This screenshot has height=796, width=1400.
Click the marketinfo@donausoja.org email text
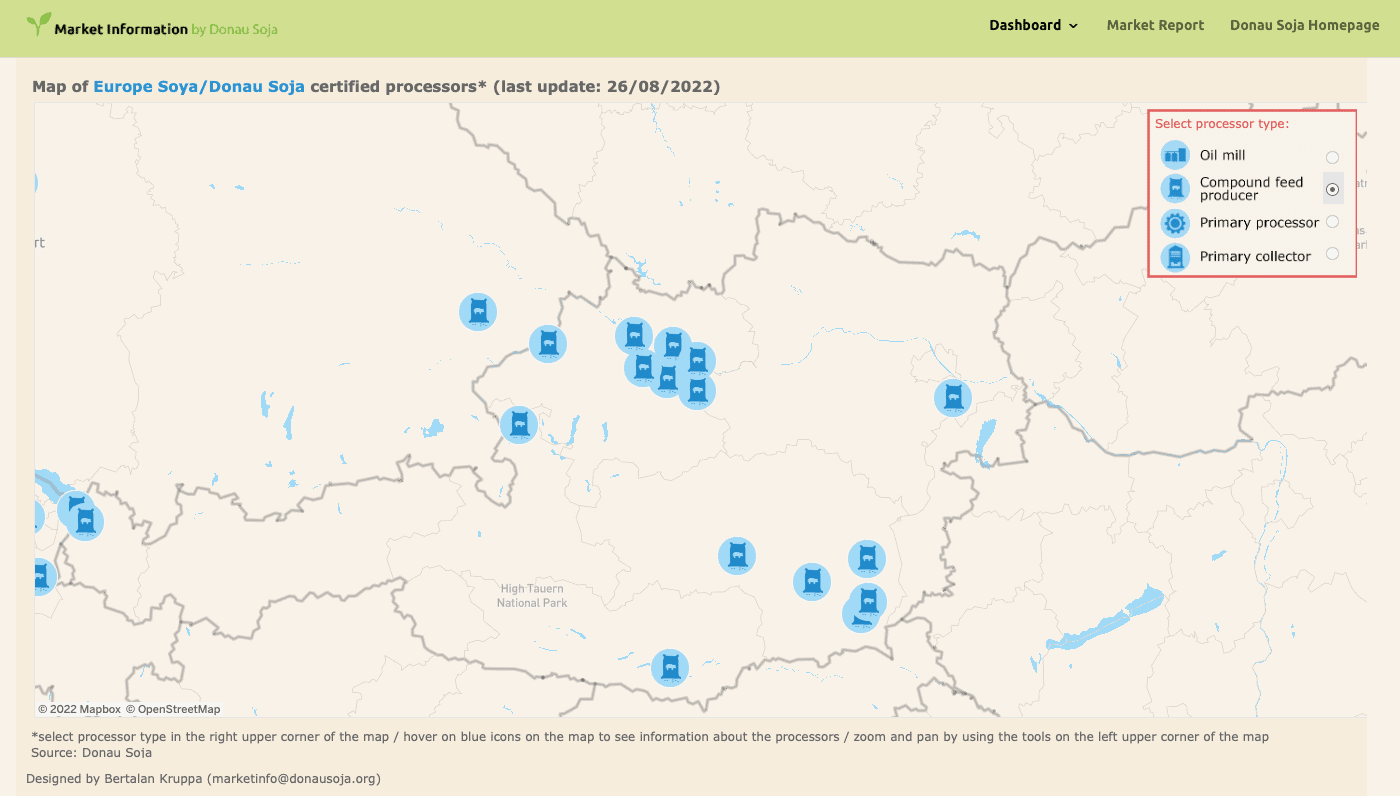(293, 778)
